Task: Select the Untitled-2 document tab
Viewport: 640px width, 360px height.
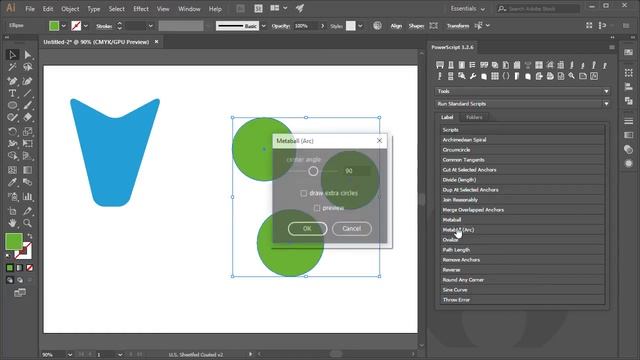Action: click(96, 42)
